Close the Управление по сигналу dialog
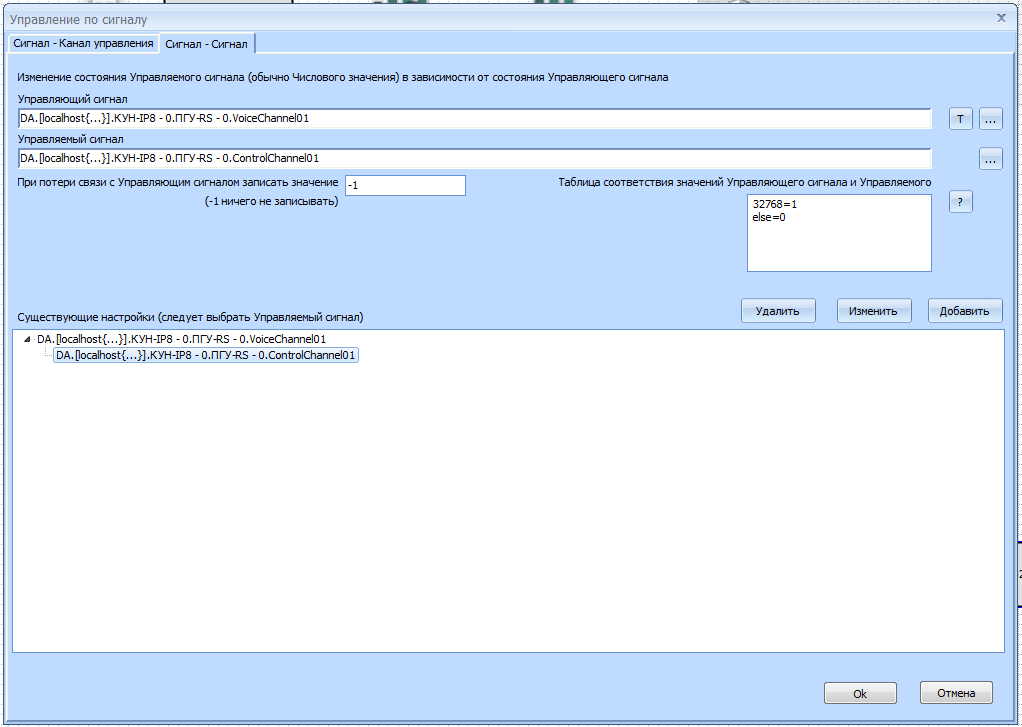The image size is (1022, 727). pyautogui.click(x=1001, y=17)
